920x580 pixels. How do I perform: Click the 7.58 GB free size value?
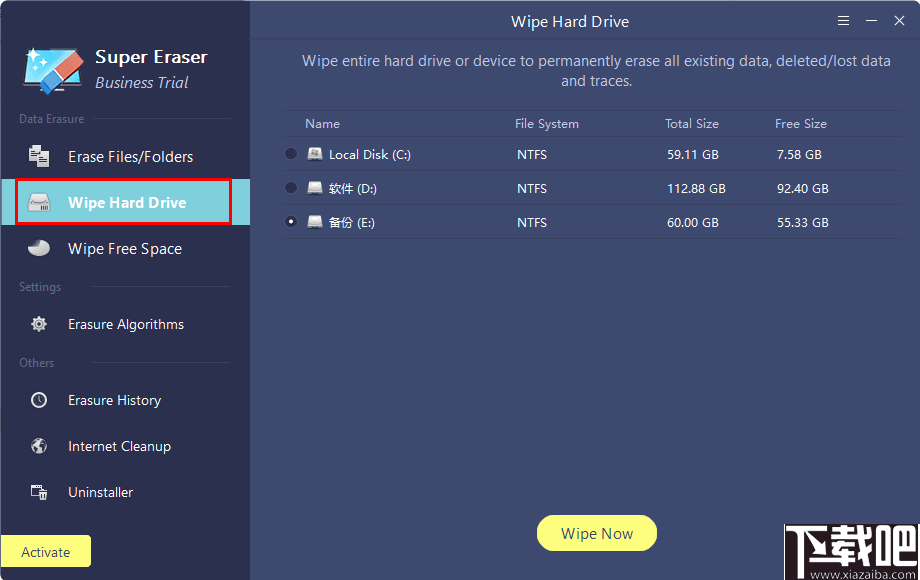[799, 155]
